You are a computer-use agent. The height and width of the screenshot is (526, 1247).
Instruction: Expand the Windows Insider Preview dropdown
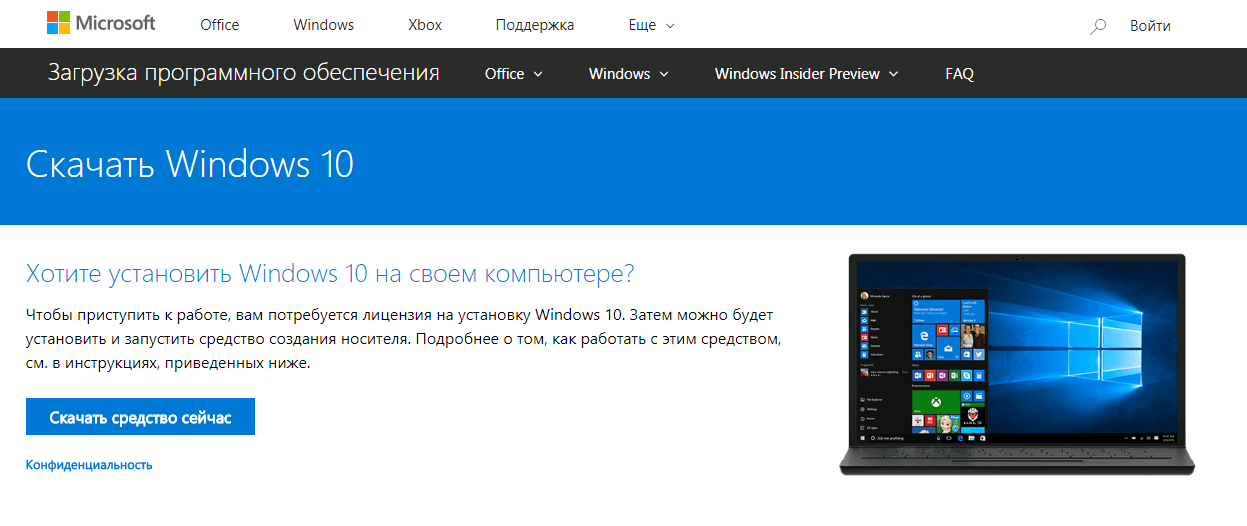[x=806, y=74]
